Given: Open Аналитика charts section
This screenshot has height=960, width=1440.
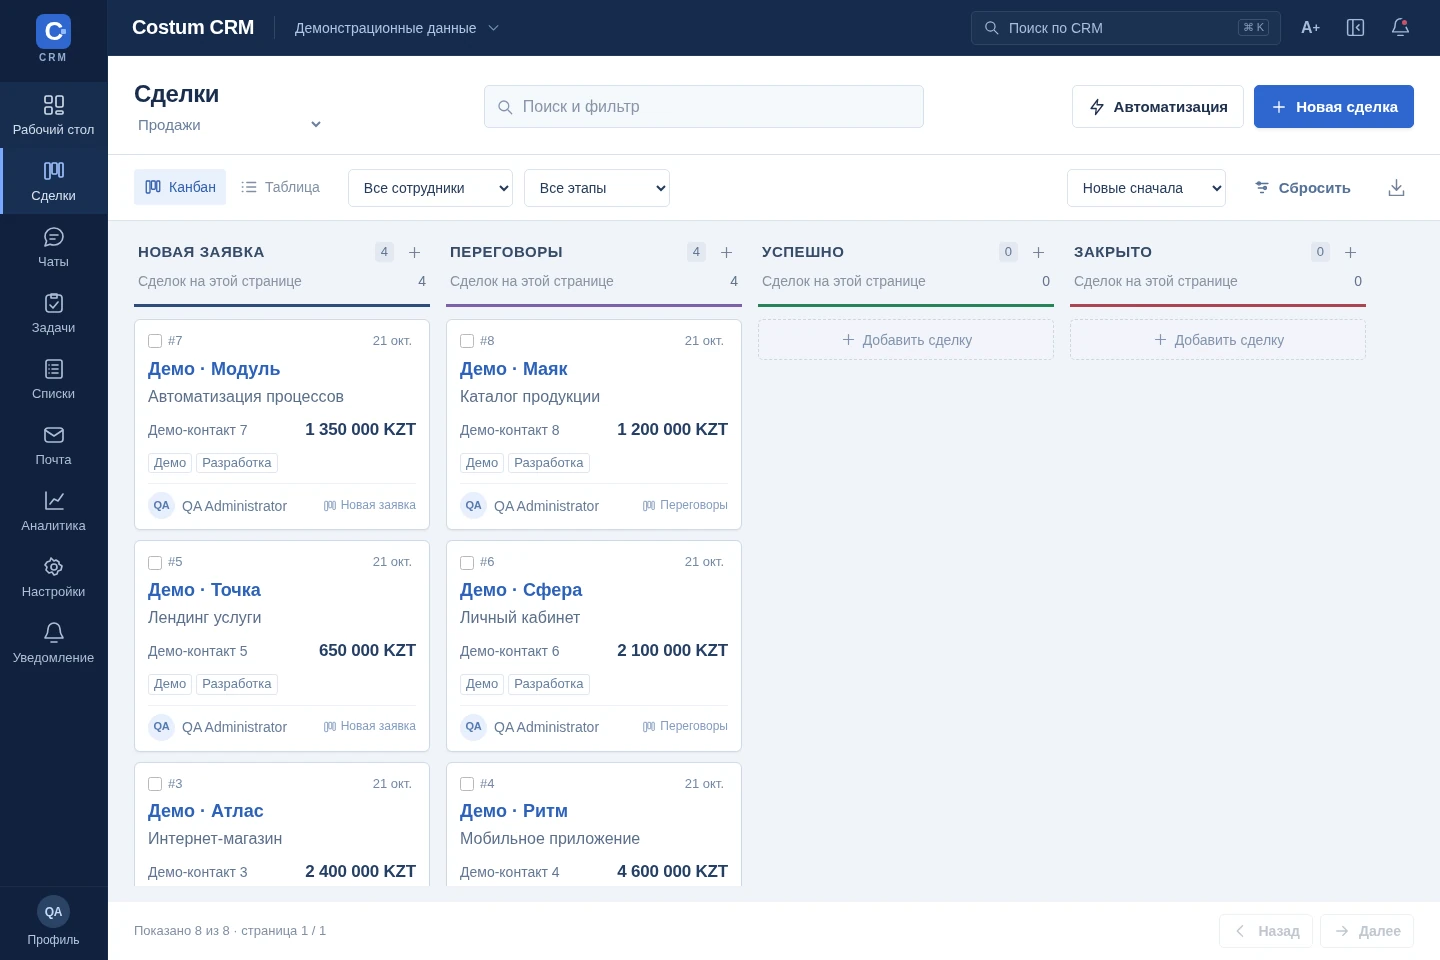Looking at the screenshot, I should coord(54,511).
